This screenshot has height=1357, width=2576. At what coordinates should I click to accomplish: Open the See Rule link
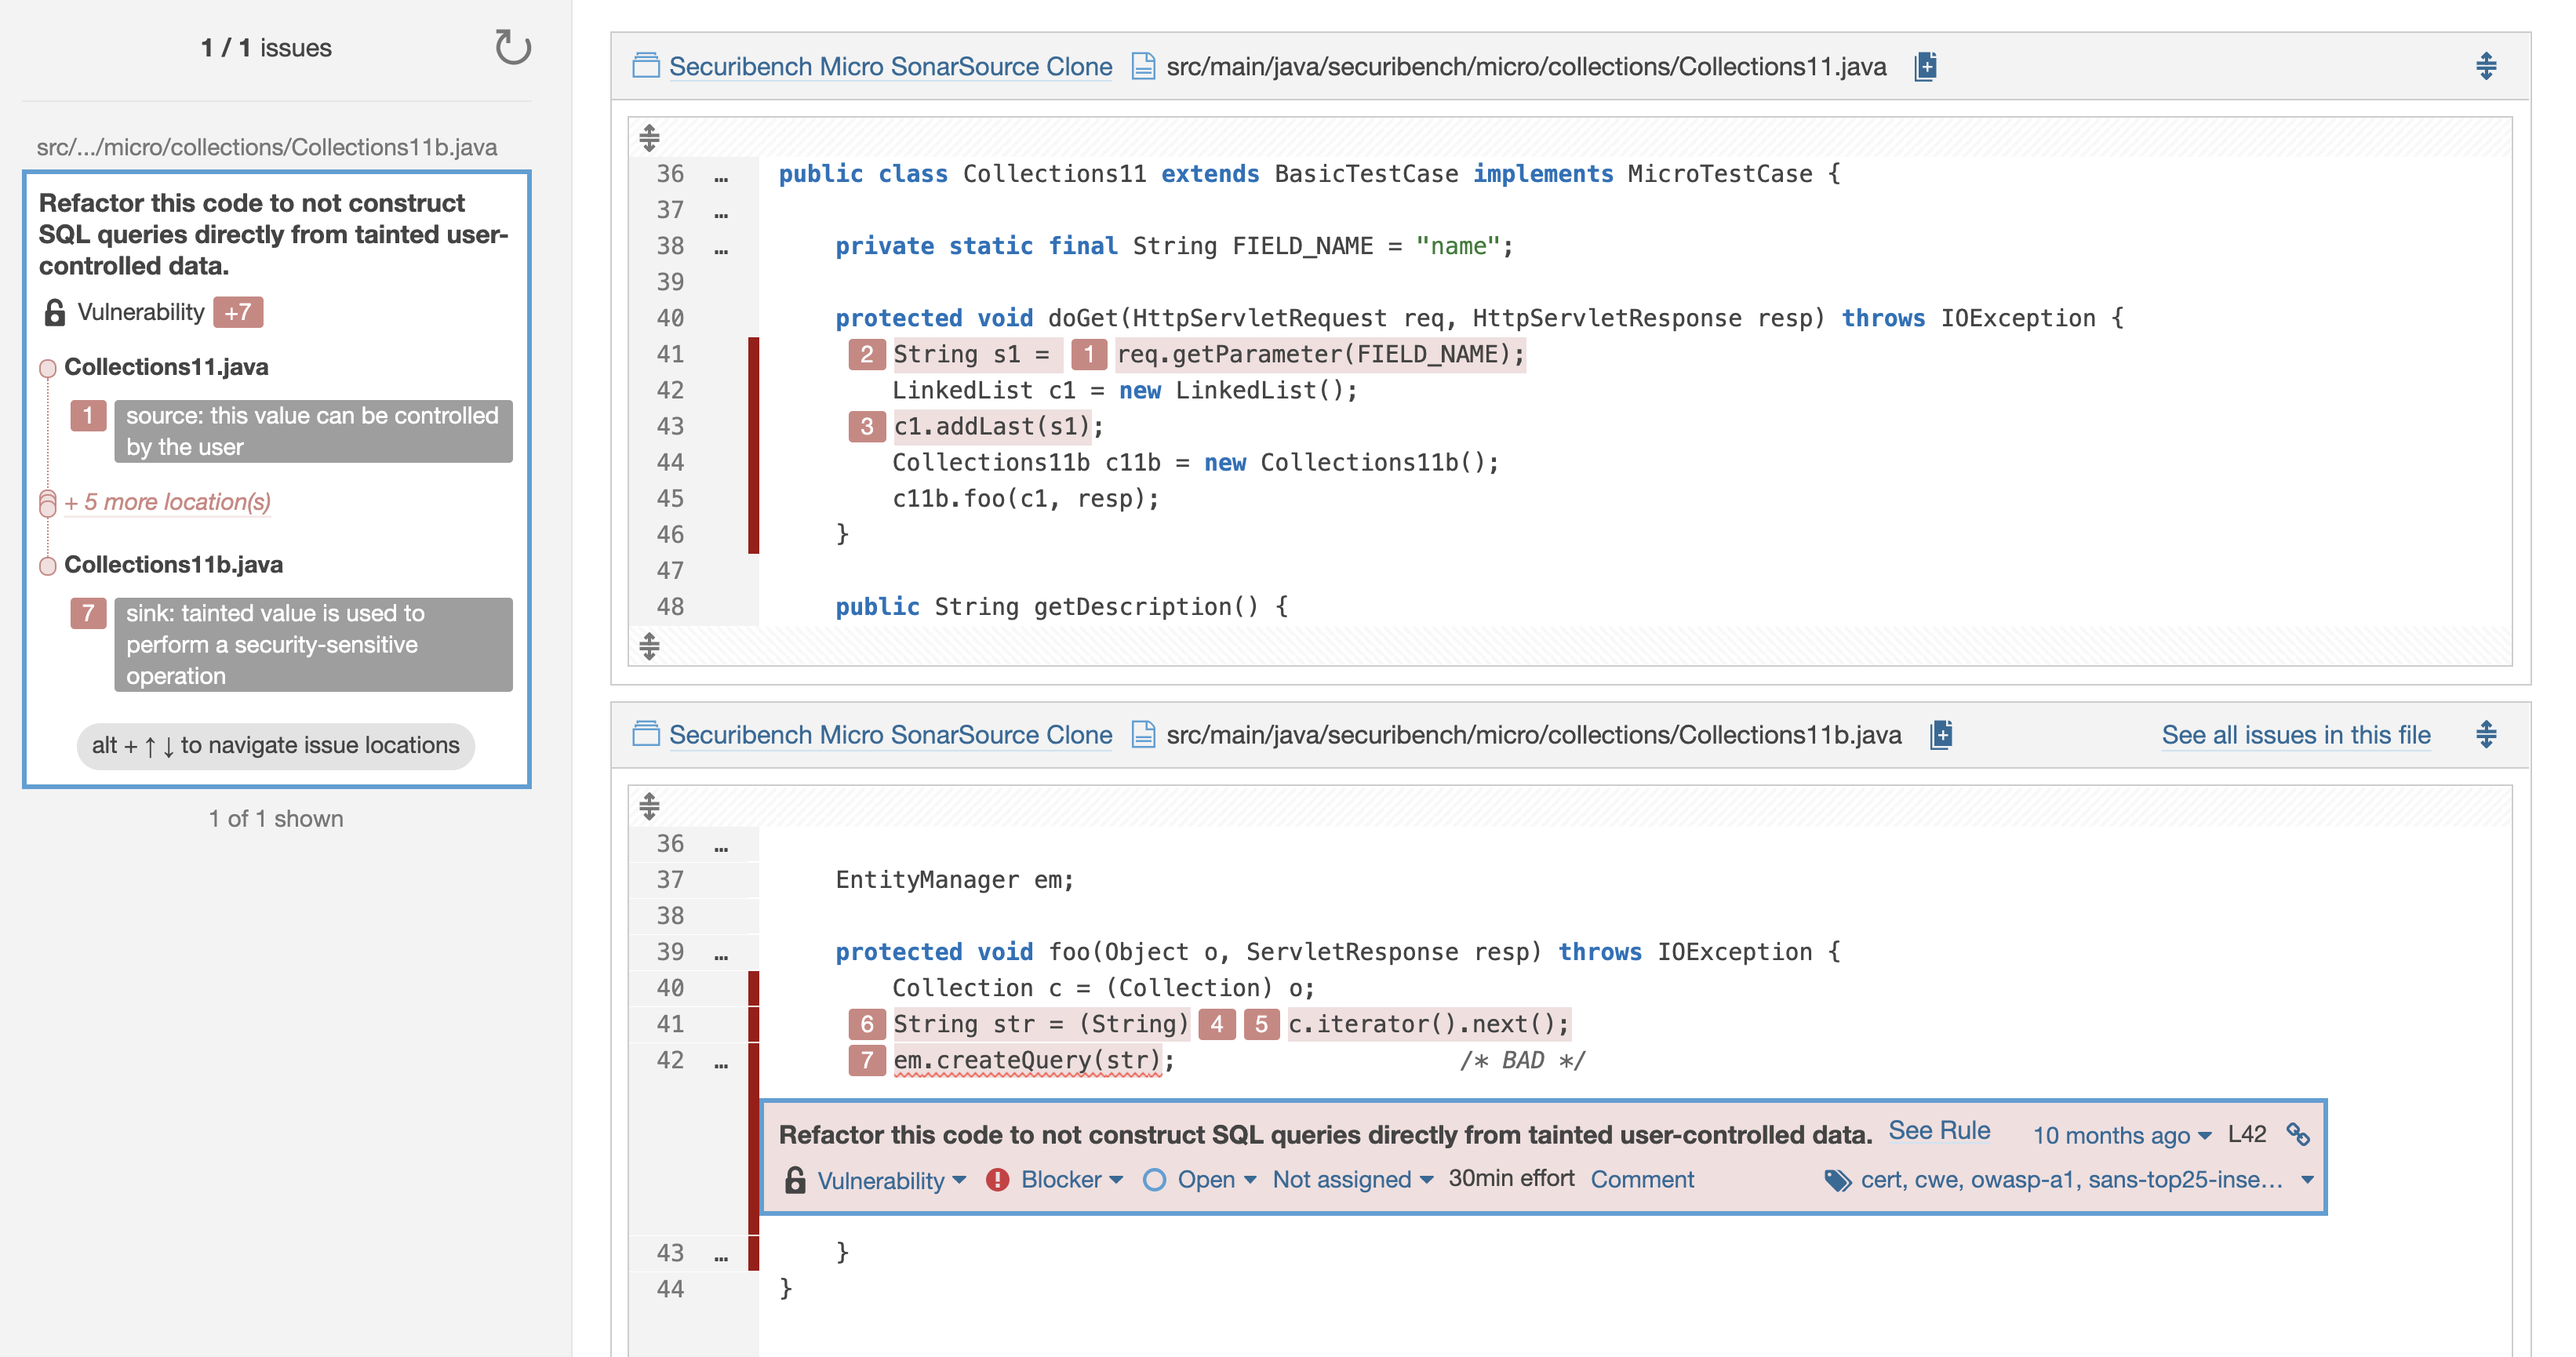pos(1938,1131)
